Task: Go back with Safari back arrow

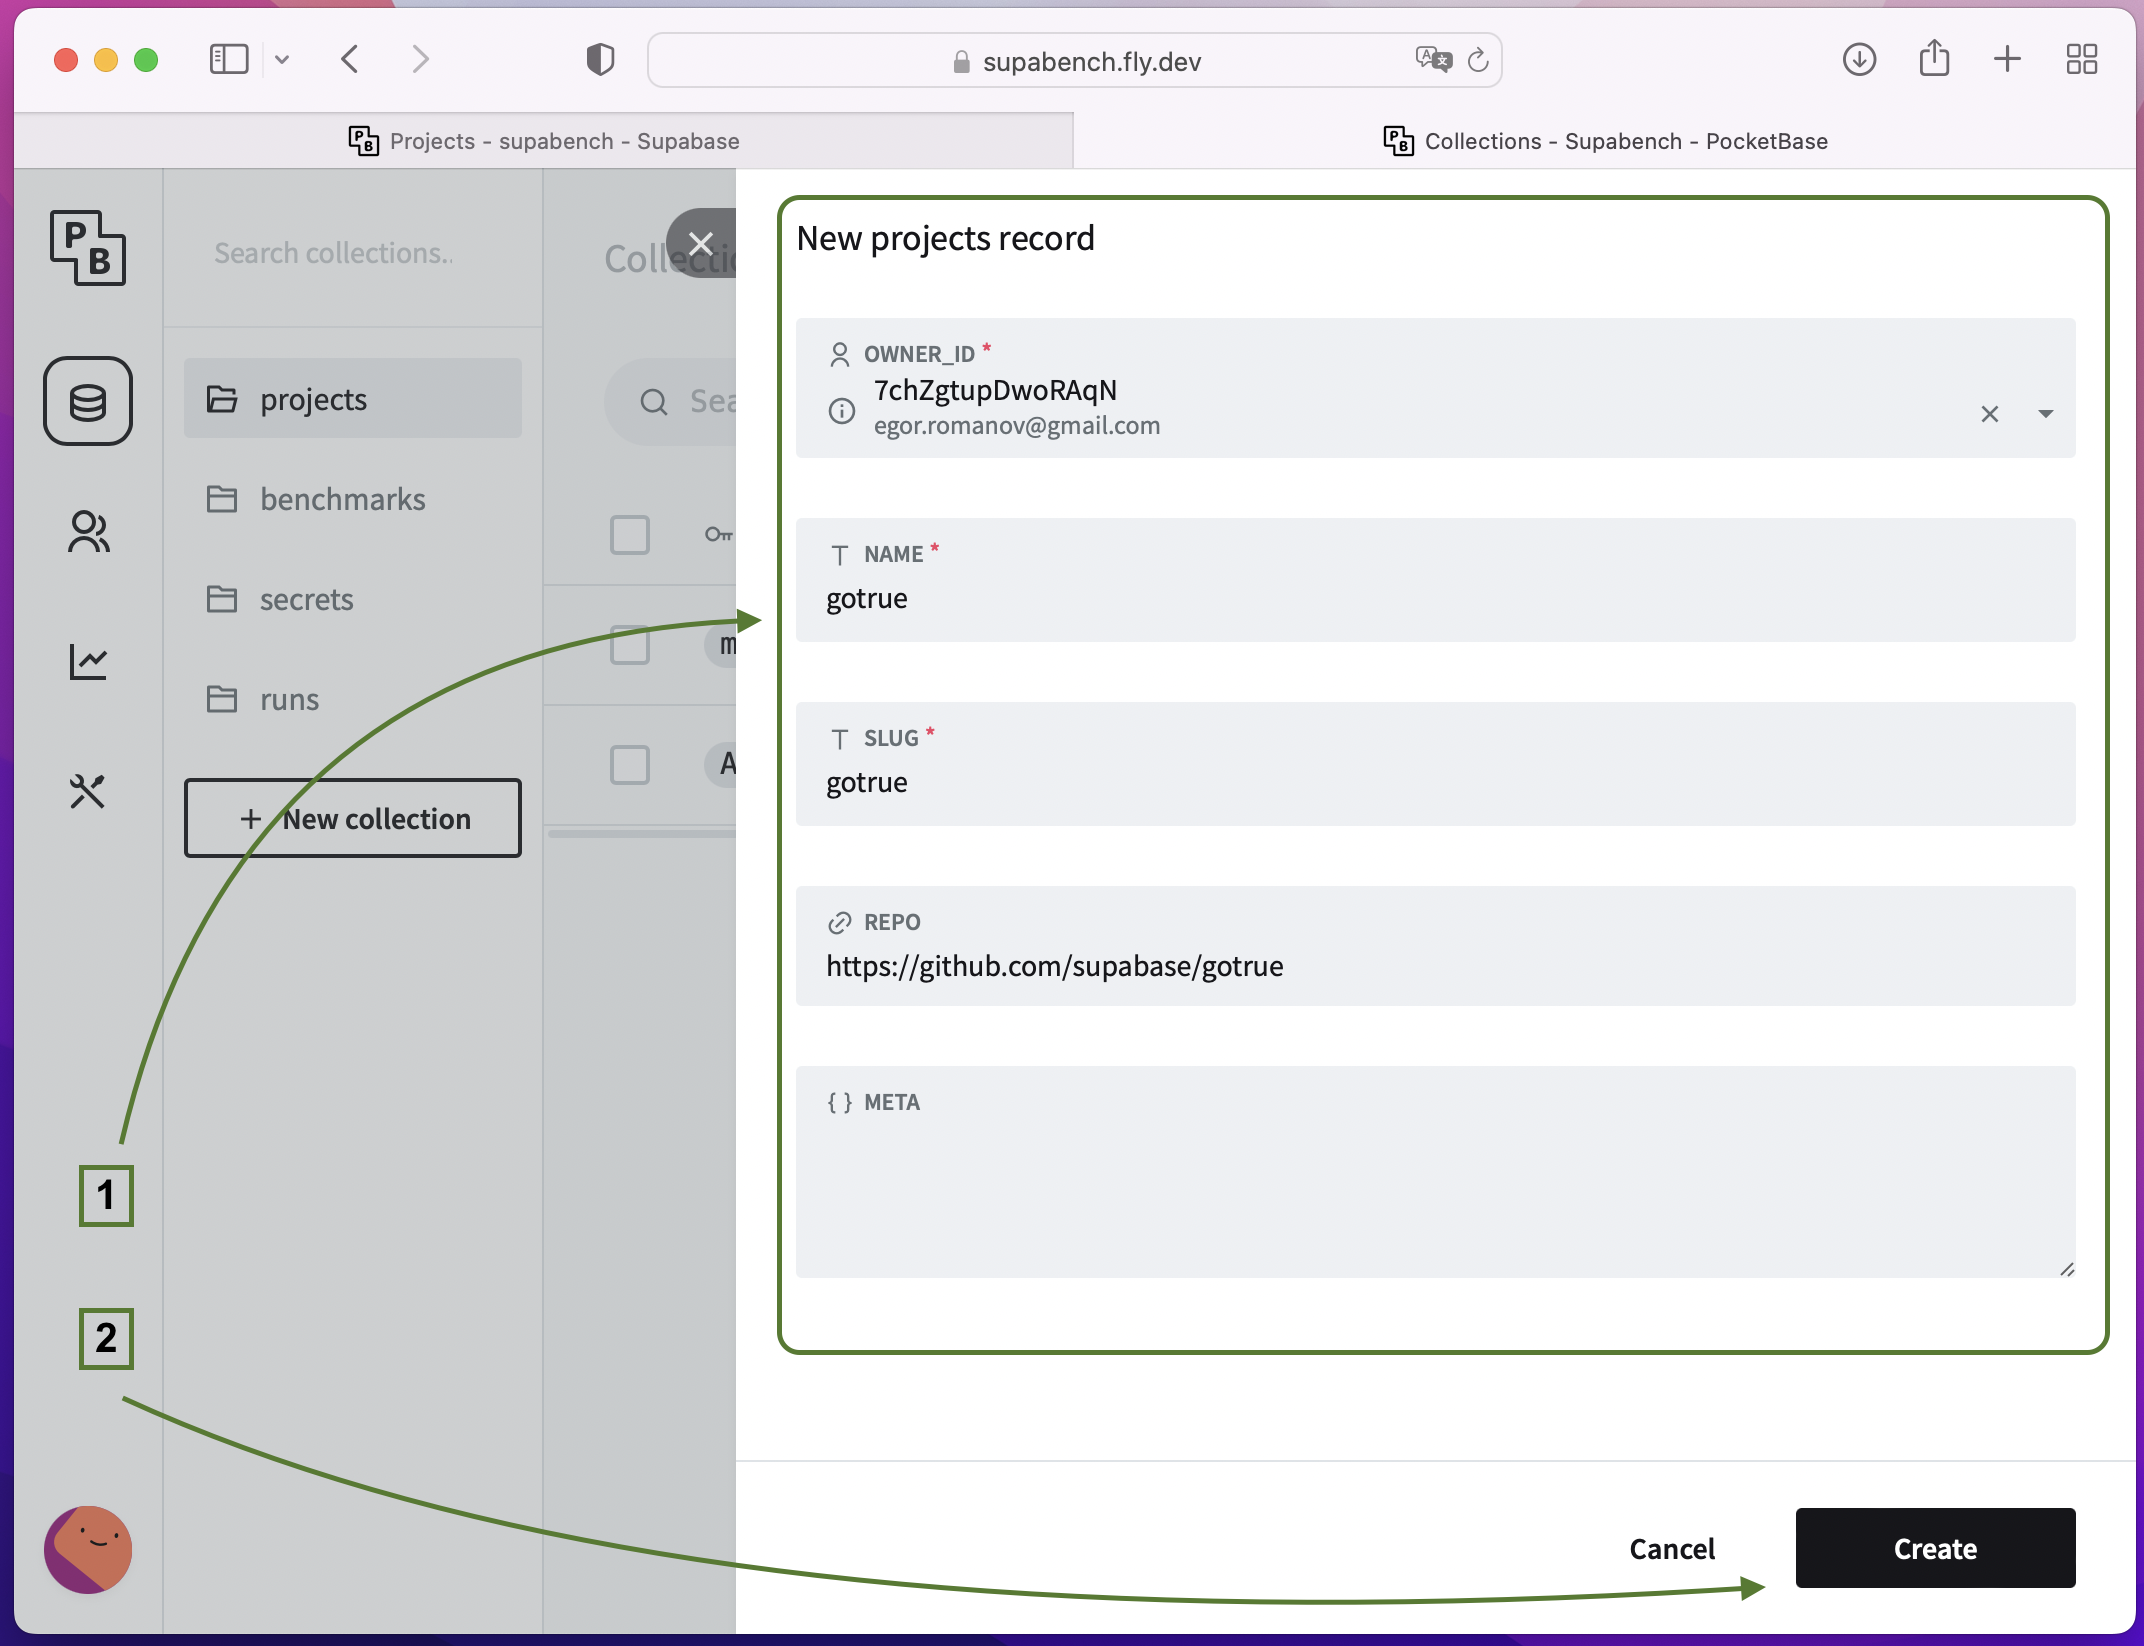Action: 350,59
